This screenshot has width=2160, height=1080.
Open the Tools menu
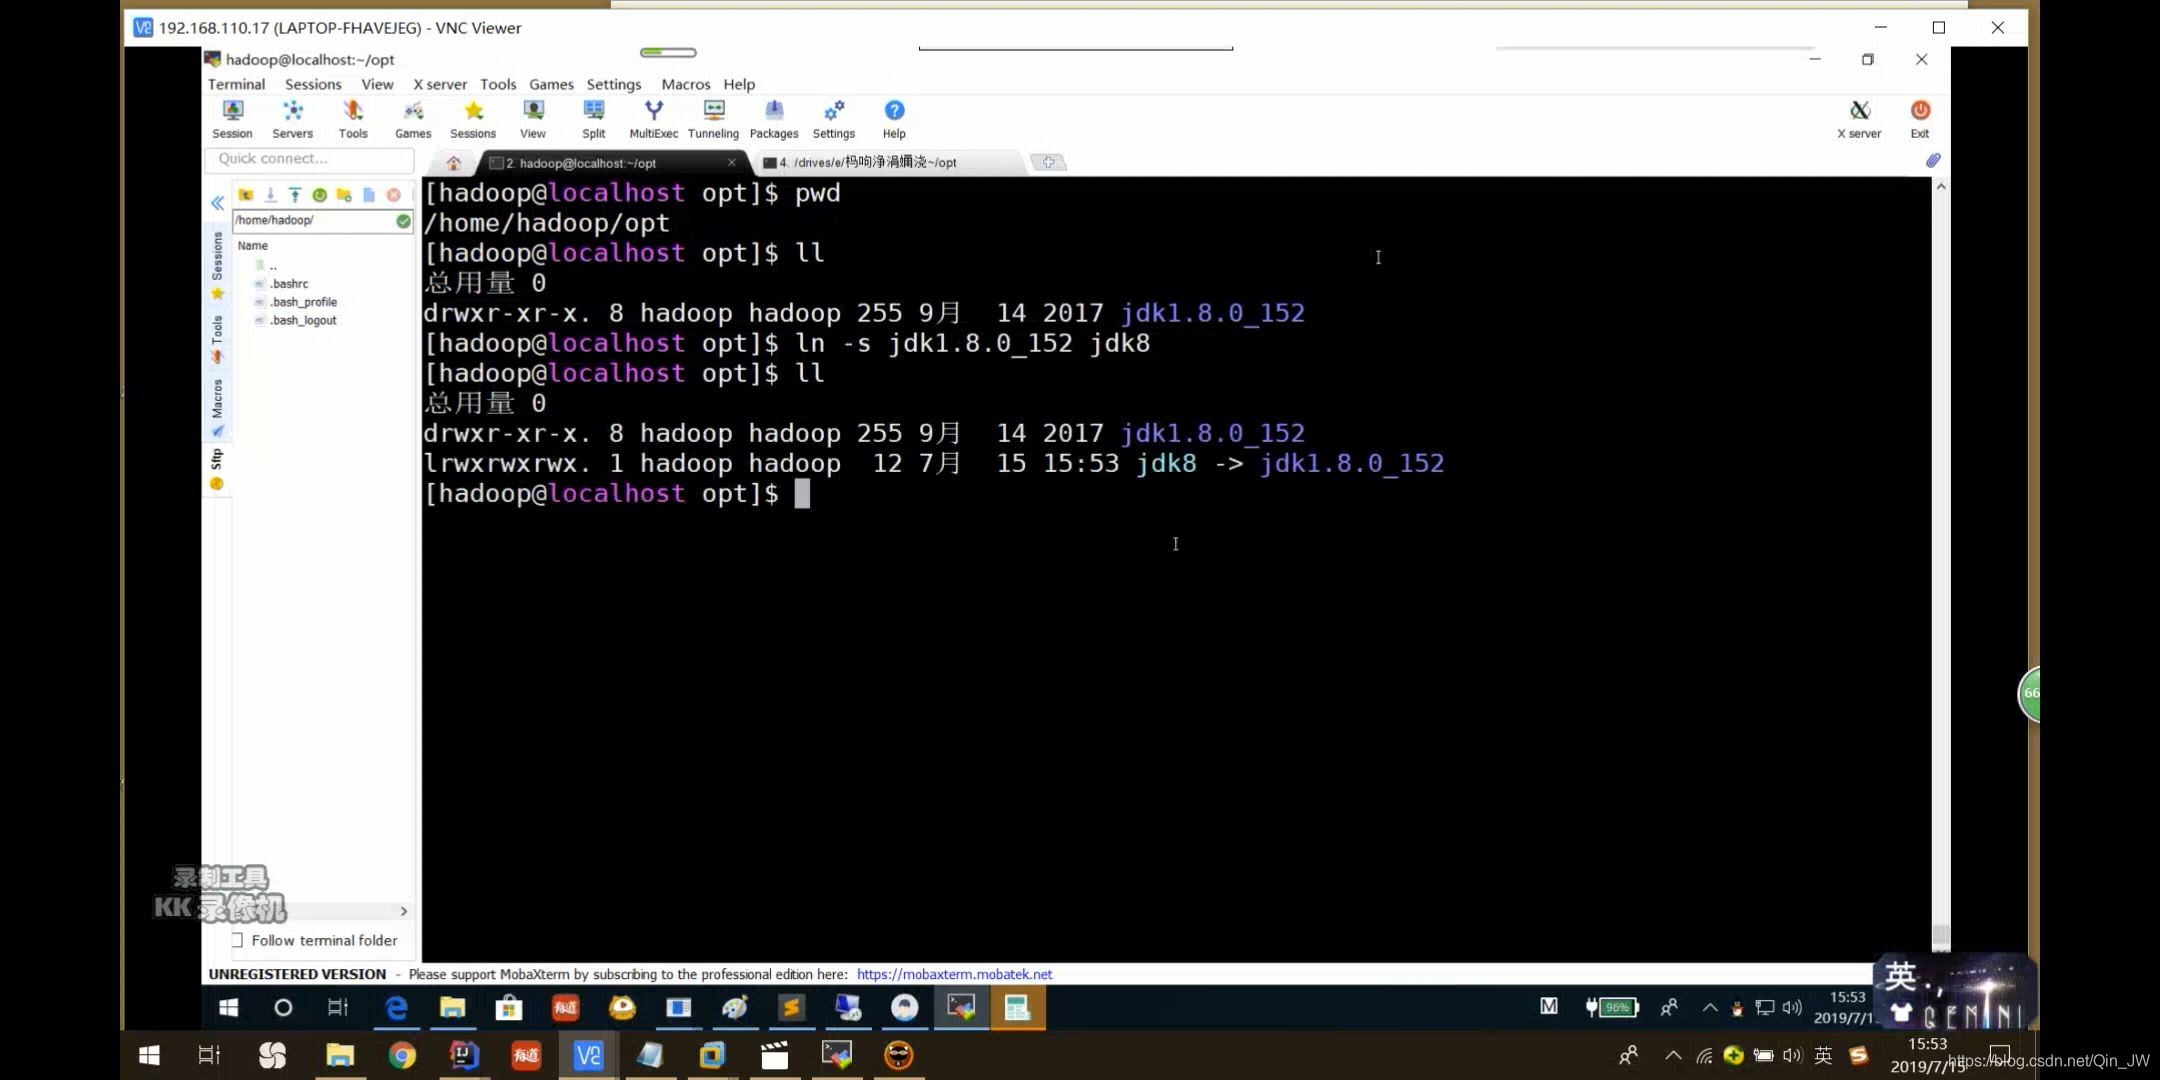coord(498,84)
